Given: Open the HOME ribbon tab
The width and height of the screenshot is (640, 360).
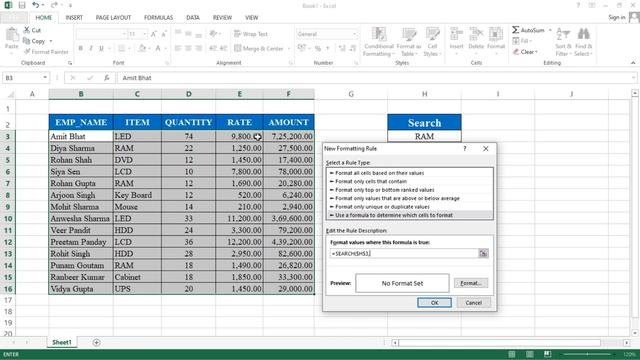Looking at the screenshot, I should pyautogui.click(x=44, y=18).
